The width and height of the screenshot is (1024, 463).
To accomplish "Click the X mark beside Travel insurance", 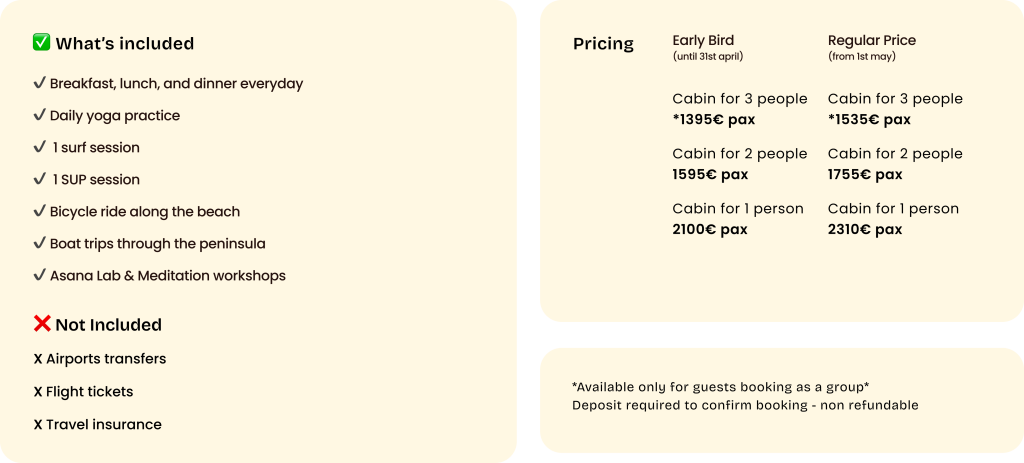I will point(38,424).
